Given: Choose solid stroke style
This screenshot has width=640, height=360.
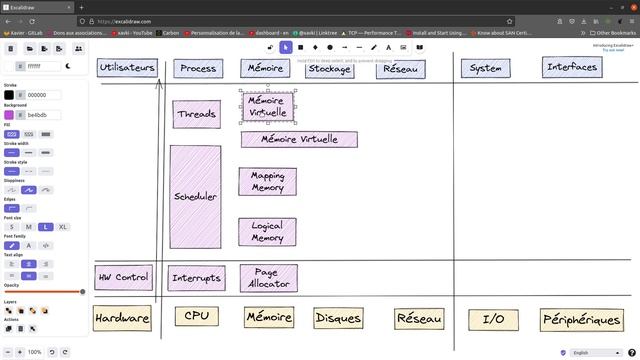Looking at the screenshot, I should pos(12,171).
